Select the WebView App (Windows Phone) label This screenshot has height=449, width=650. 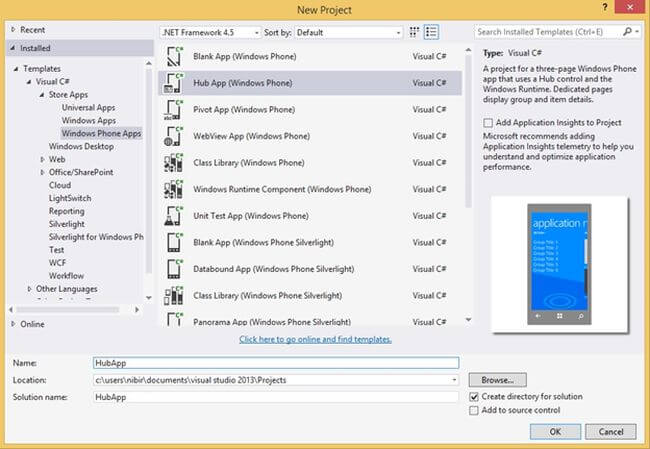[252, 136]
